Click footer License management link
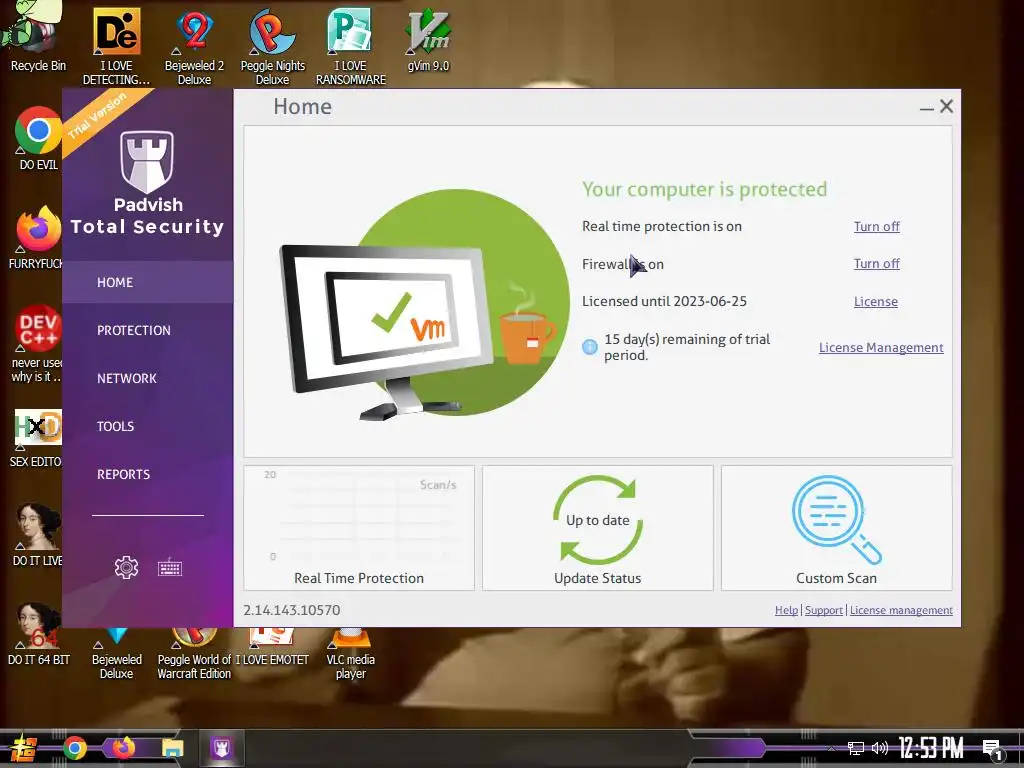Image resolution: width=1024 pixels, height=768 pixels. click(x=901, y=610)
